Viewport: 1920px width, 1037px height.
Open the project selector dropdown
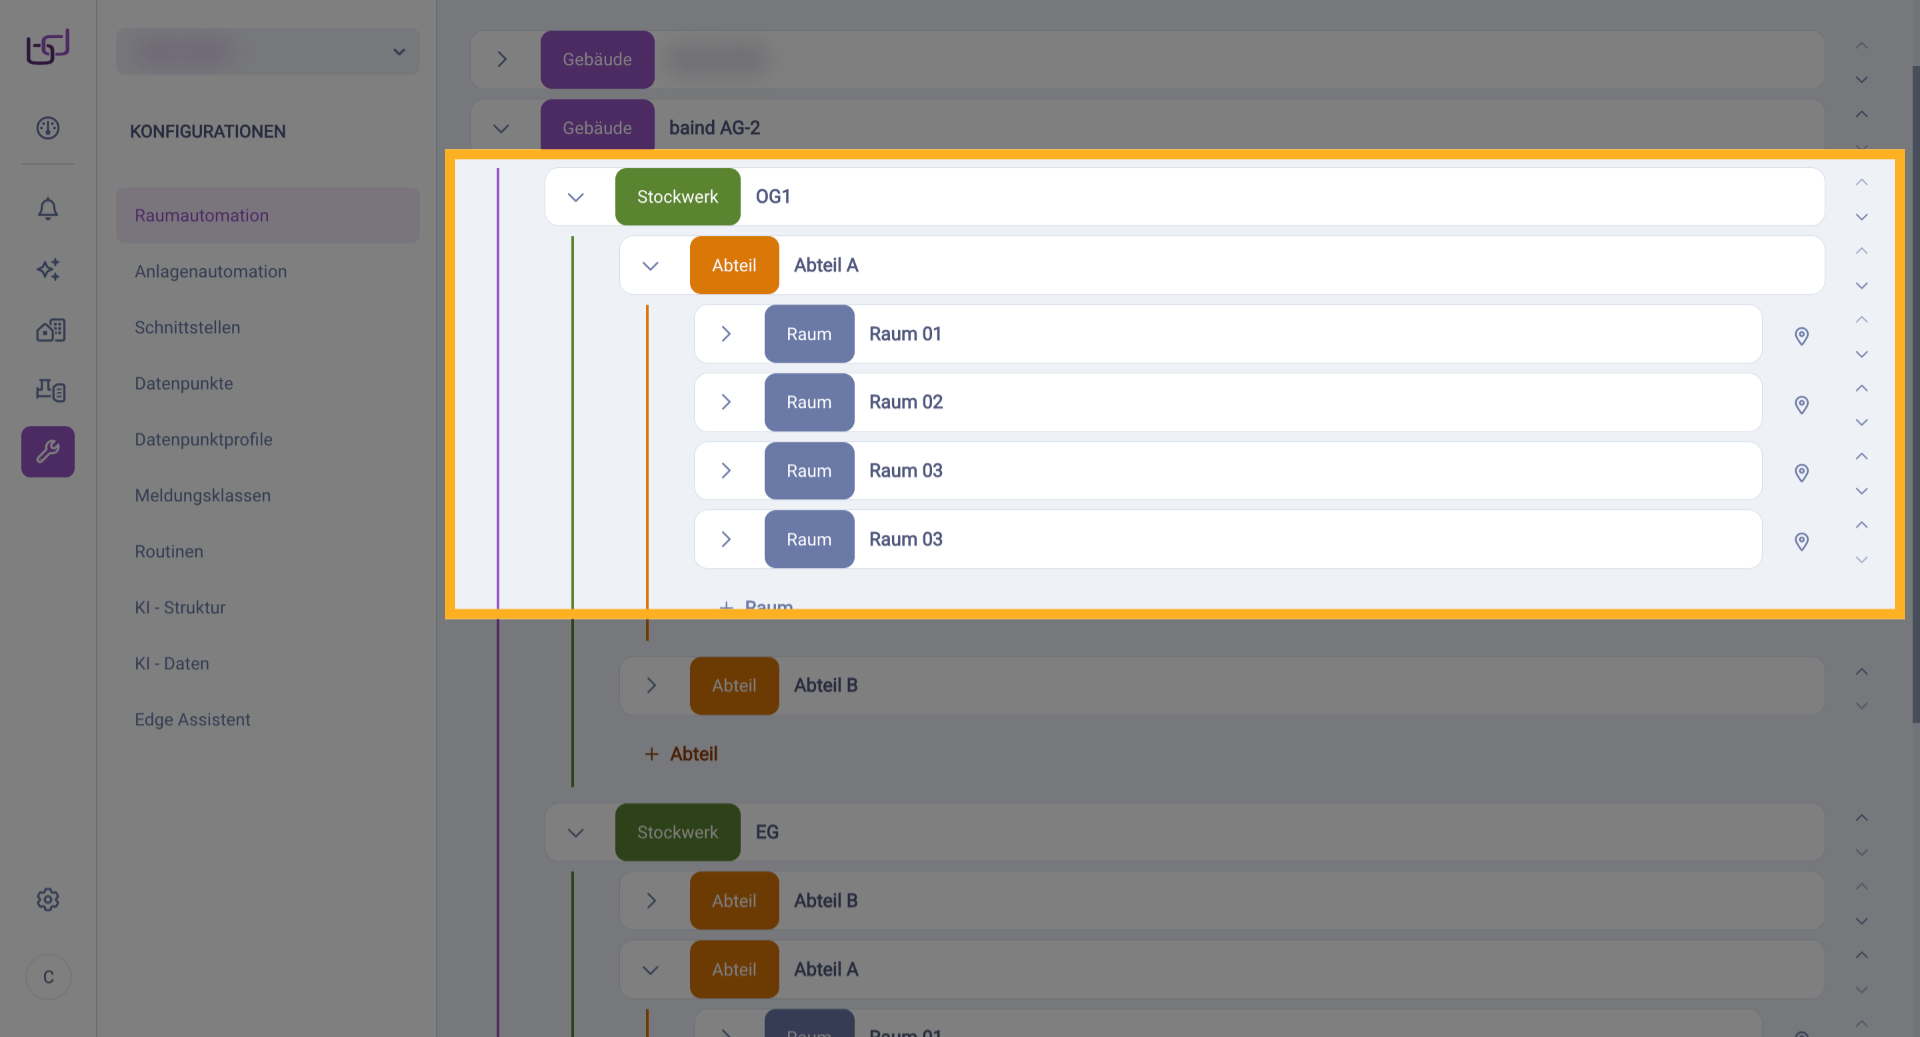tap(268, 52)
